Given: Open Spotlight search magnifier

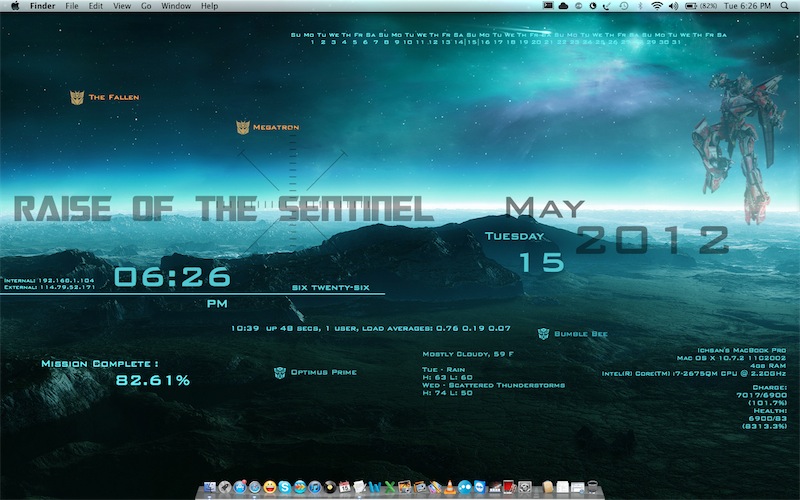Looking at the screenshot, I should (x=785, y=6).
